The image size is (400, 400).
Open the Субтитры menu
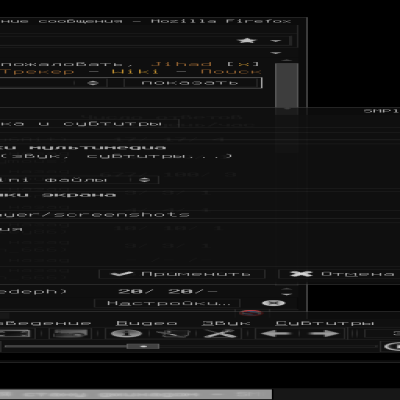pos(325,323)
